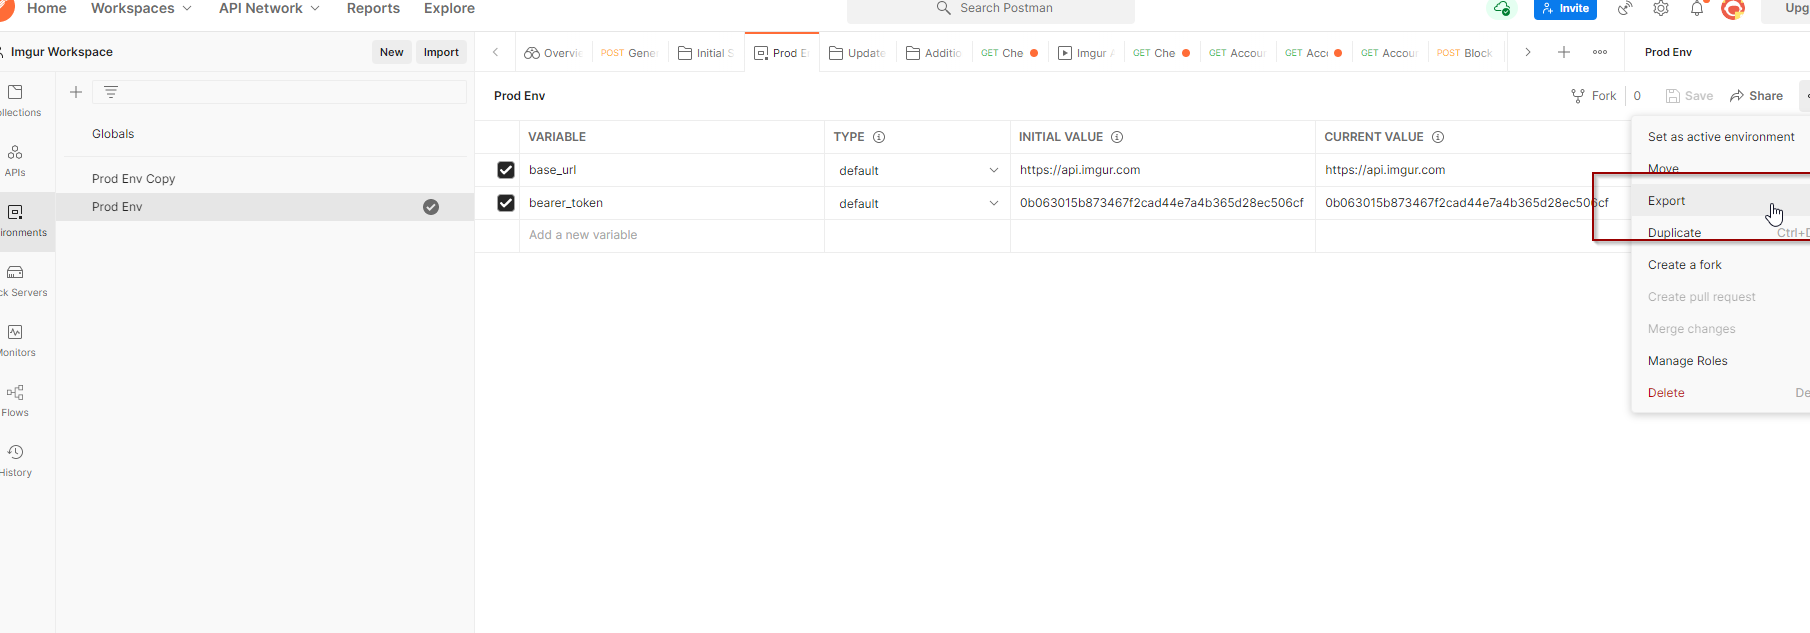This screenshot has height=633, width=1810.
Task: Click the New button
Action: pyautogui.click(x=392, y=52)
